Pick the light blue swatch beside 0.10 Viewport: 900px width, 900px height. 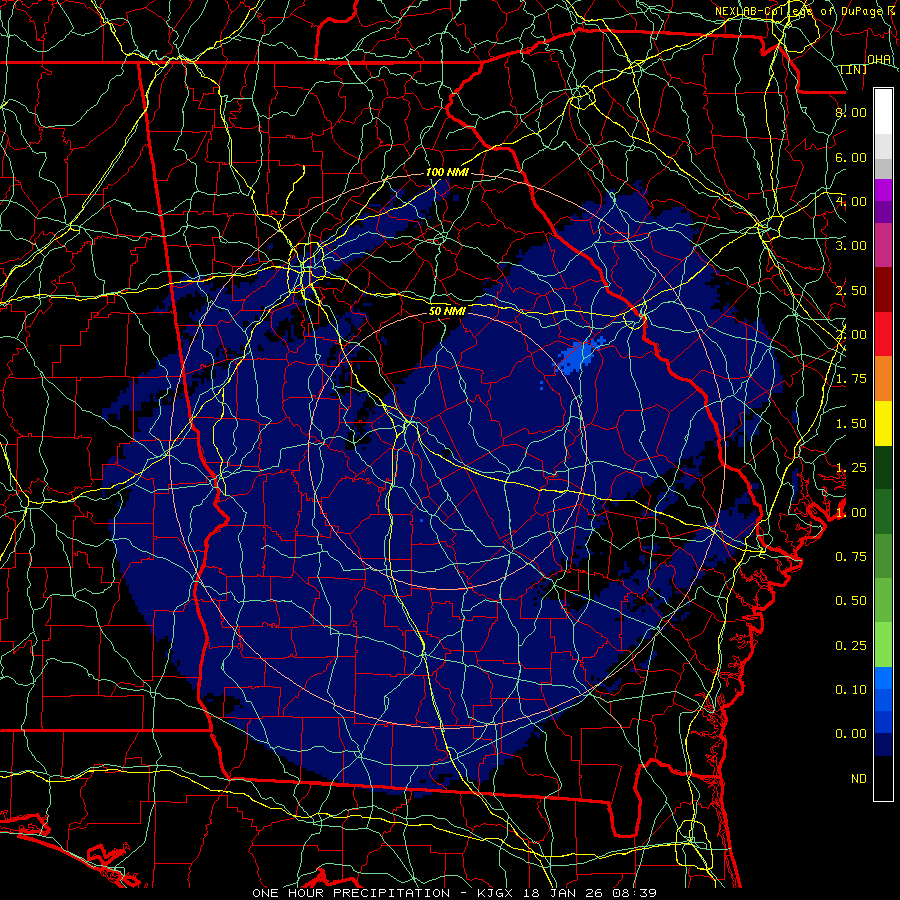click(x=883, y=678)
